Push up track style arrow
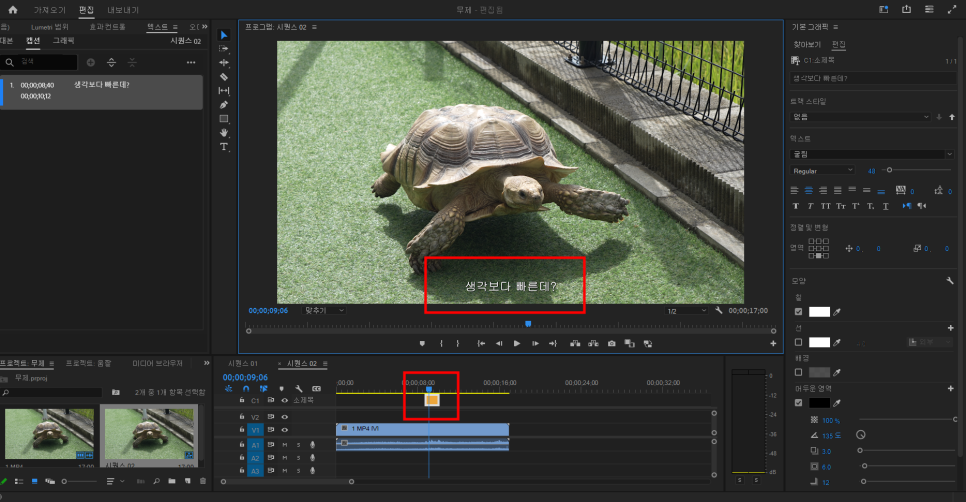 tap(952, 117)
